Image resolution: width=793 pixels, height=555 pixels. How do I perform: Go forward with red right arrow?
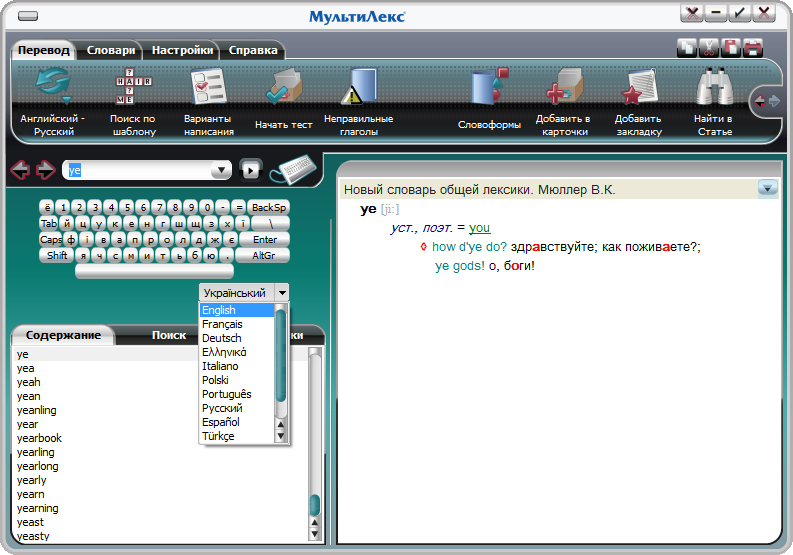point(46,170)
